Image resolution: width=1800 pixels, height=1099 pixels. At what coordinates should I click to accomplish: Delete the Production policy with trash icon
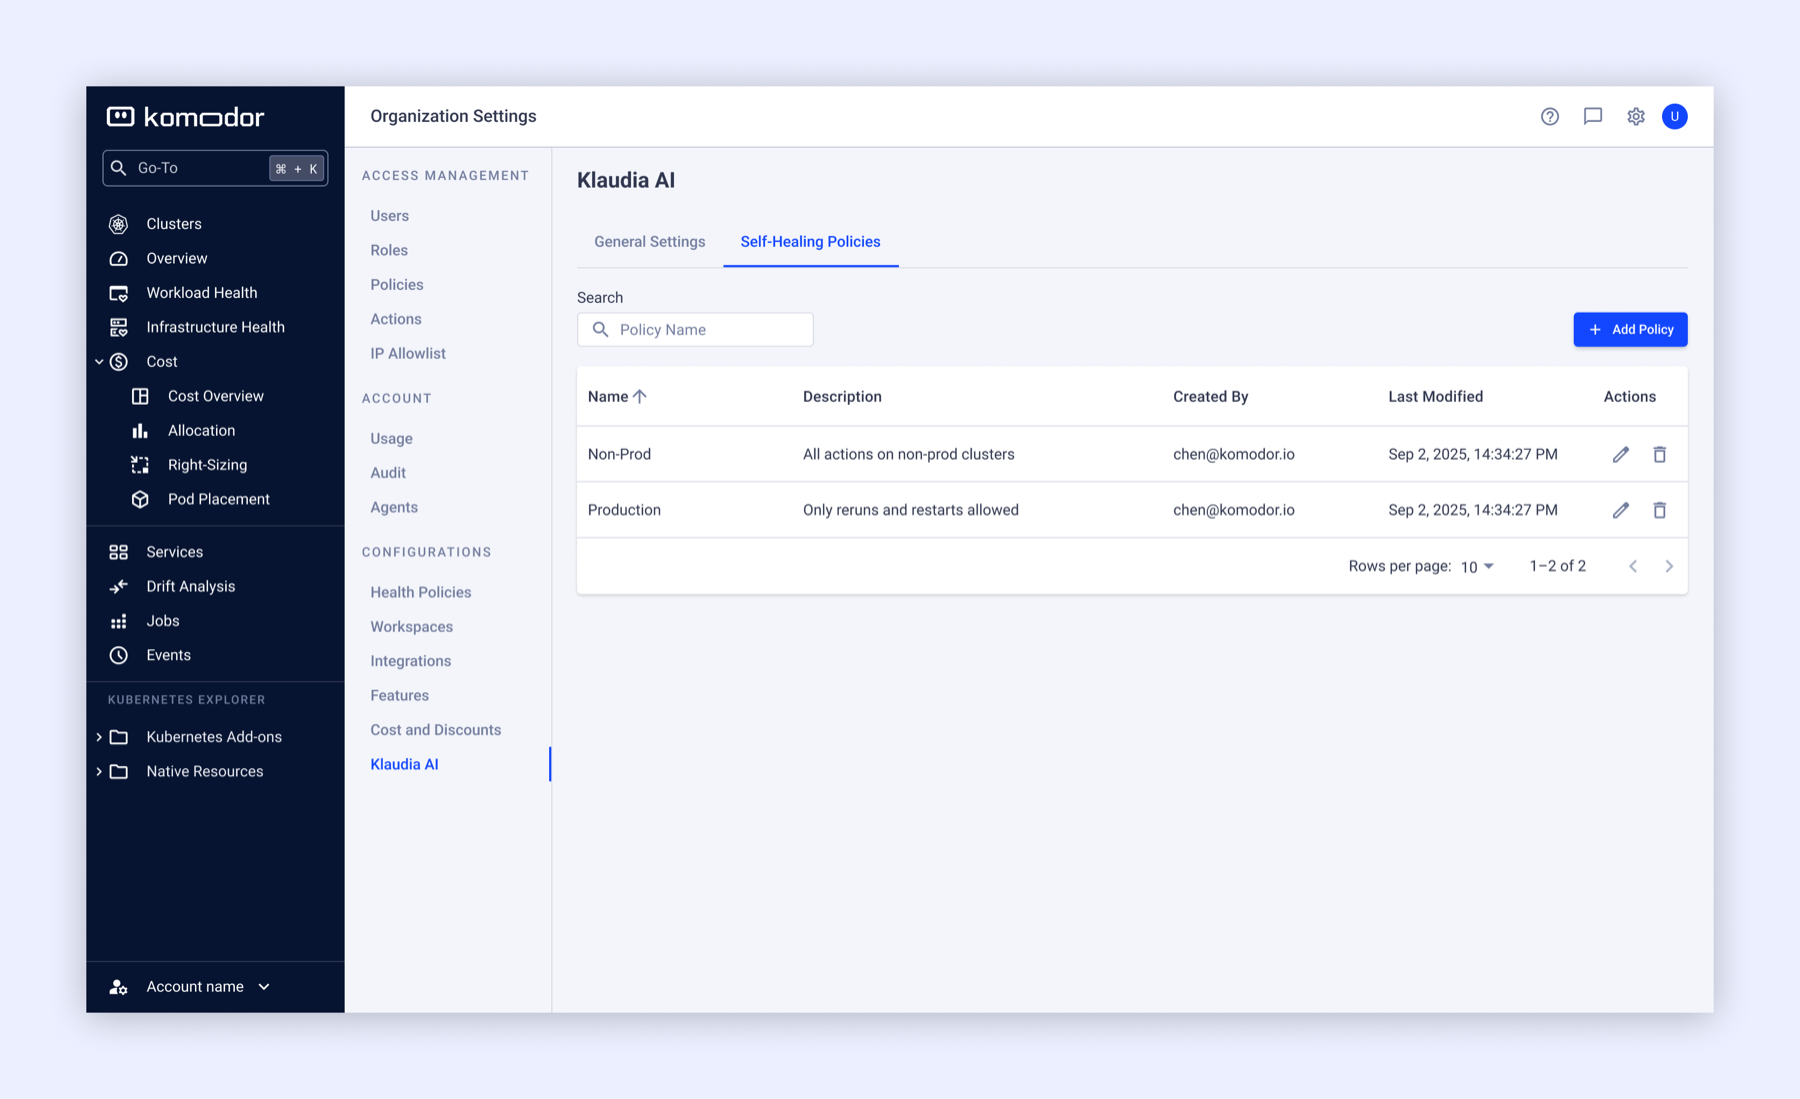pyautogui.click(x=1659, y=510)
